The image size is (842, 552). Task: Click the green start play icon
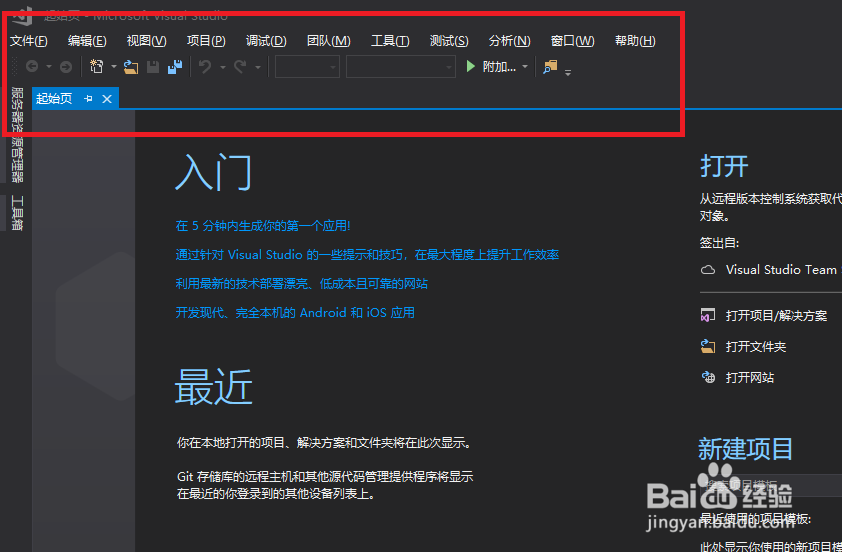coord(471,67)
